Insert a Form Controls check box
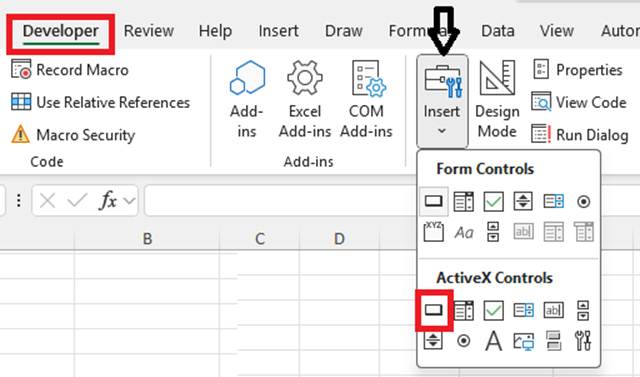The image size is (640, 377). click(x=493, y=201)
